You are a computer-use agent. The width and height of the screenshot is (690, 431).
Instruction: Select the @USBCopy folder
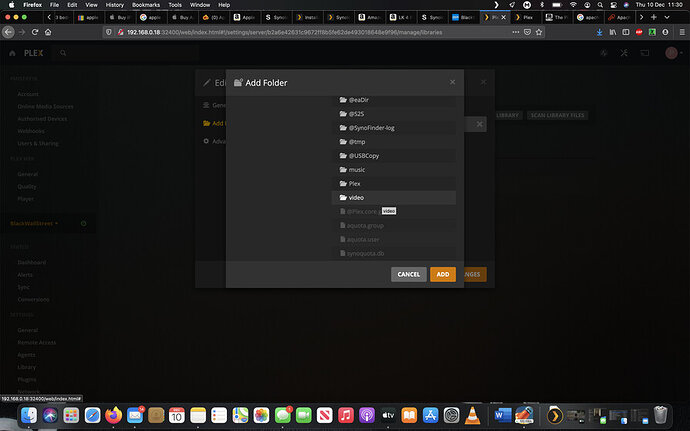[x=393, y=156]
